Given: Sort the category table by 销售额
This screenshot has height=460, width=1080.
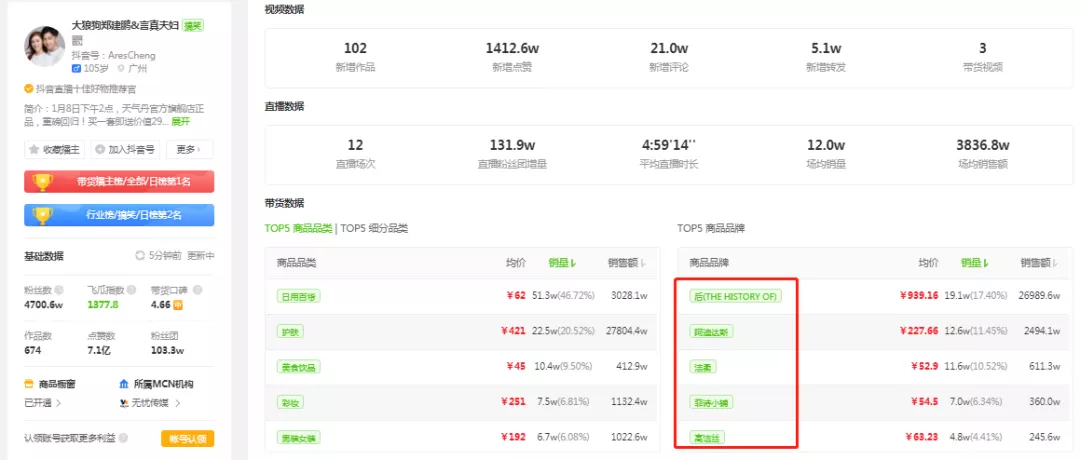Looking at the screenshot, I should [626, 263].
